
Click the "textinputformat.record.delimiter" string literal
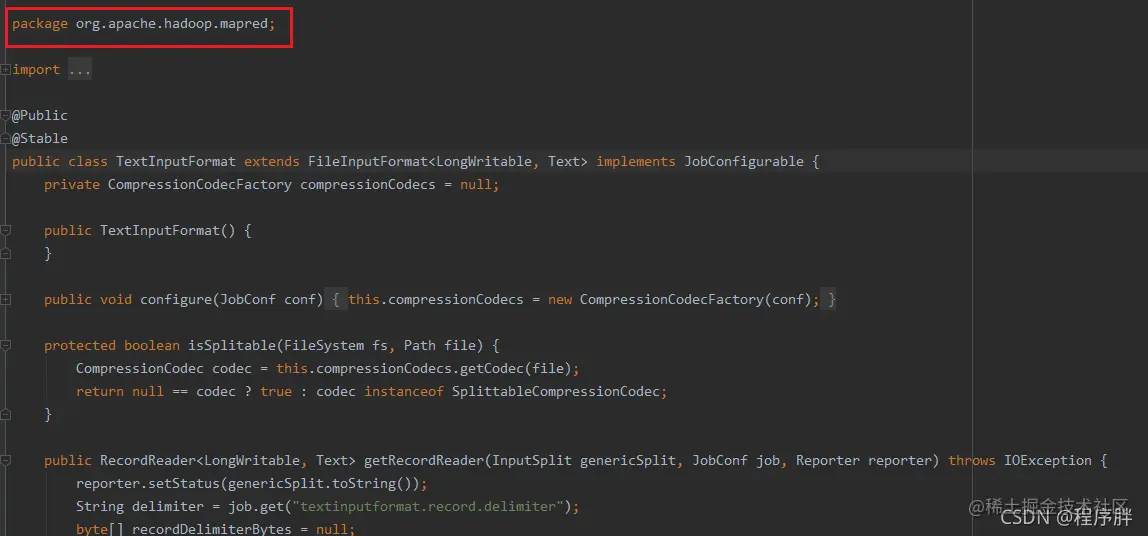click(x=428, y=507)
